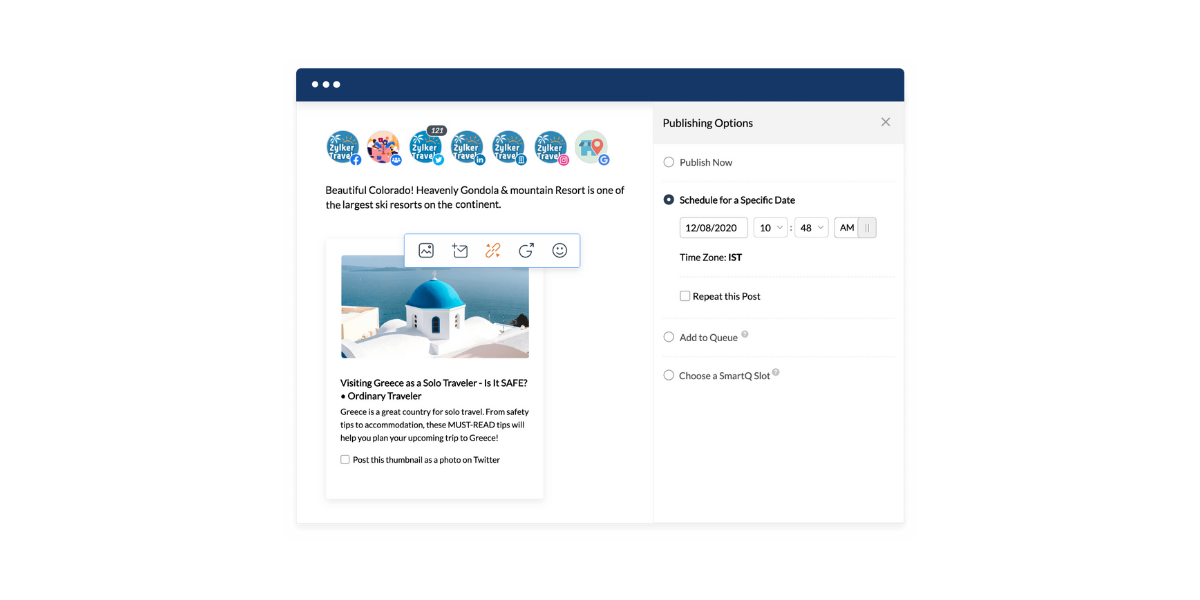The width and height of the screenshot is (1200, 600).
Task: Open the hour dropdown showing 10
Action: (770, 227)
